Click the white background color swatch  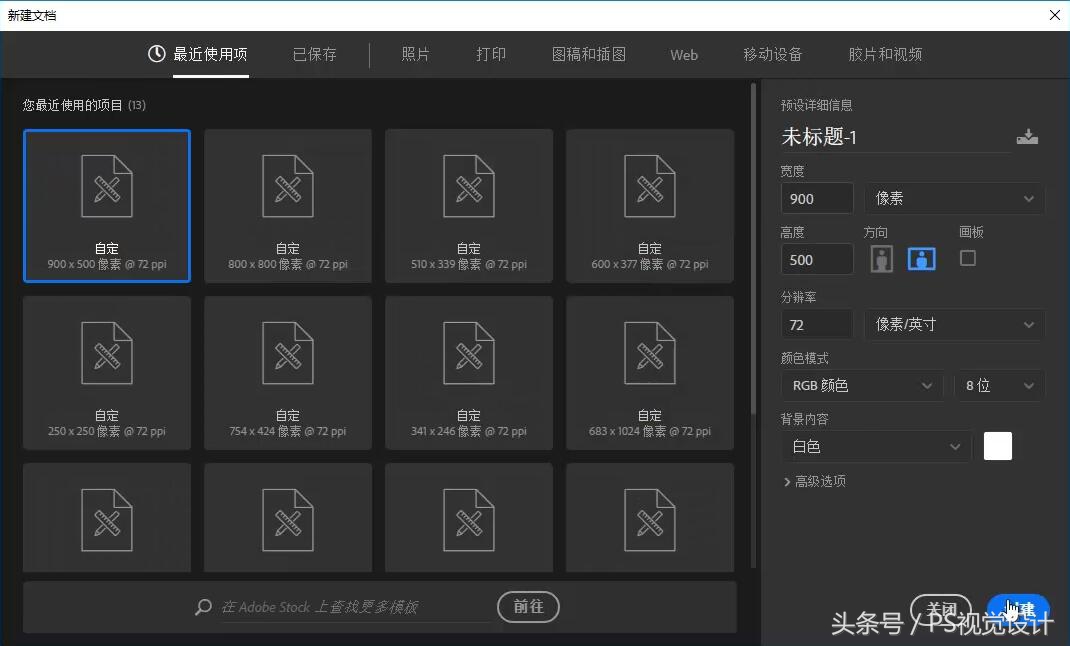[x=997, y=446]
